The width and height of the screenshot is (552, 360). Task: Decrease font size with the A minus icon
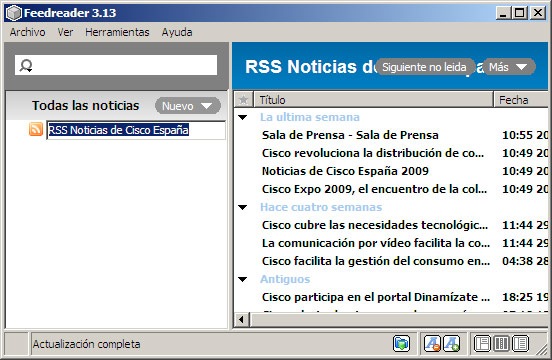tap(432, 343)
